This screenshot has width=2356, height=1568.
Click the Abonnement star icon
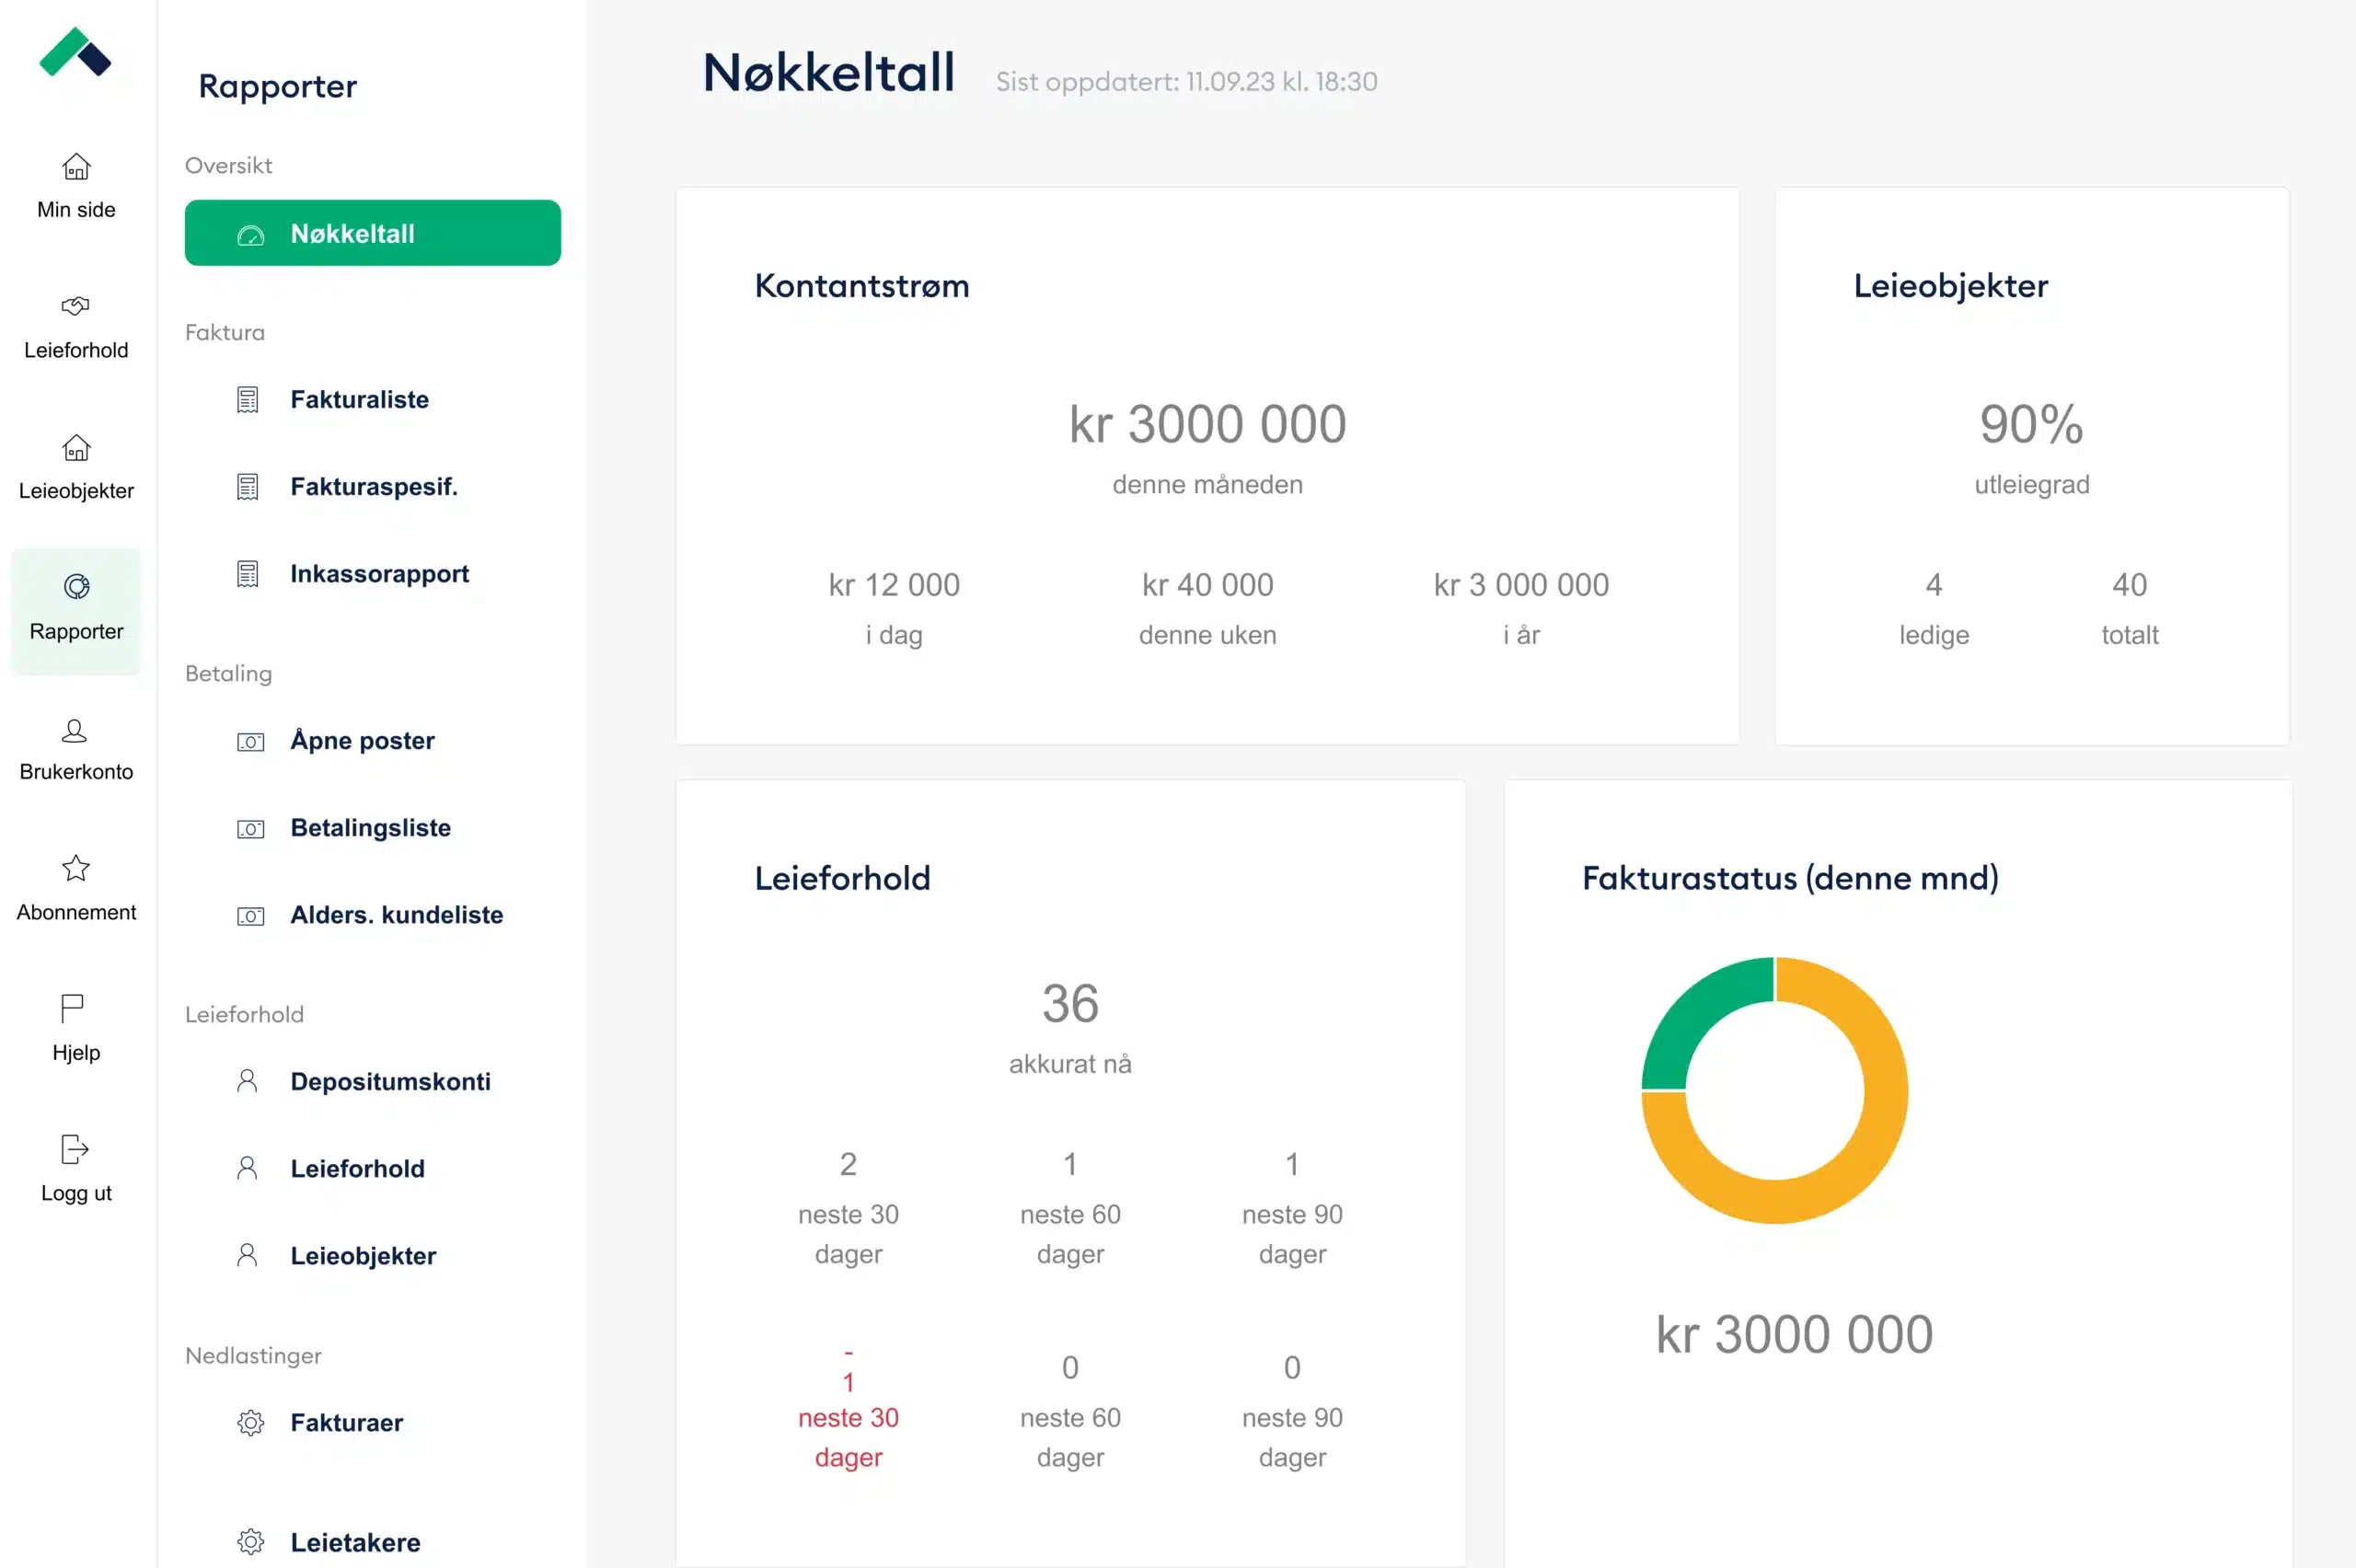[x=76, y=868]
